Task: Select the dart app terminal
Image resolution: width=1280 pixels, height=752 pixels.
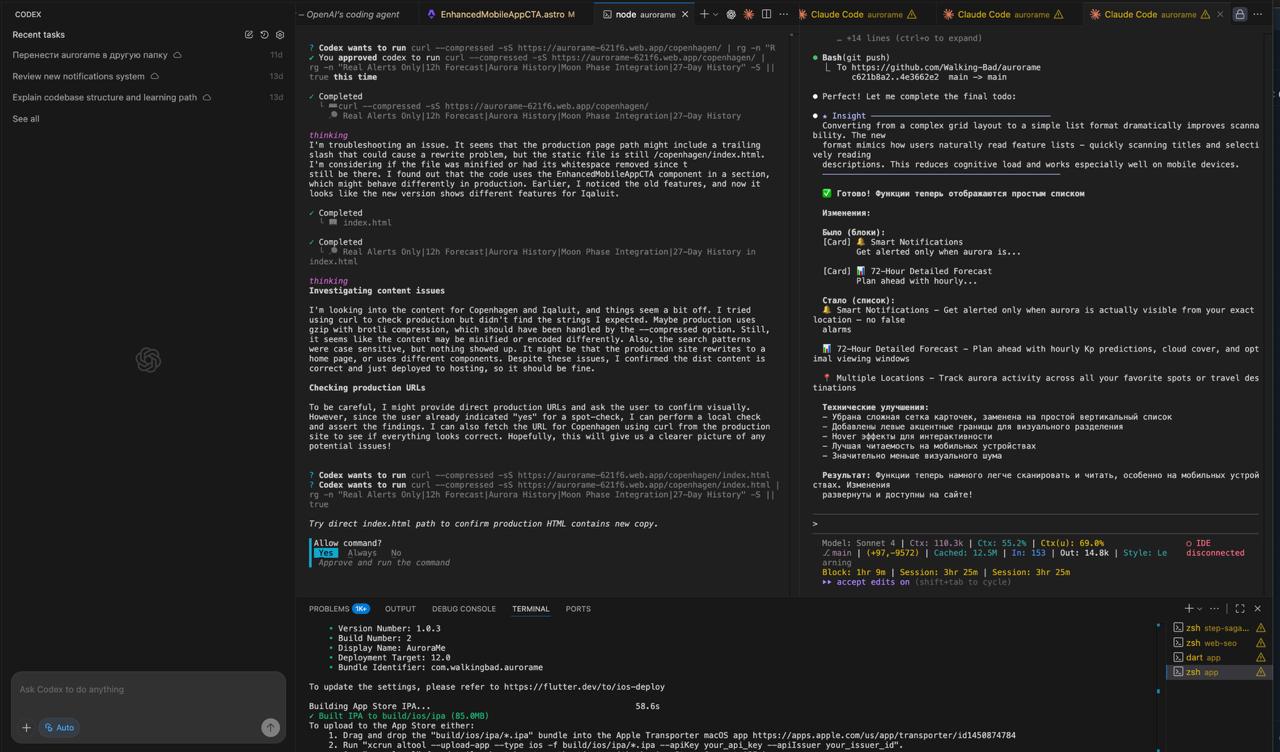Action: click(1219, 658)
